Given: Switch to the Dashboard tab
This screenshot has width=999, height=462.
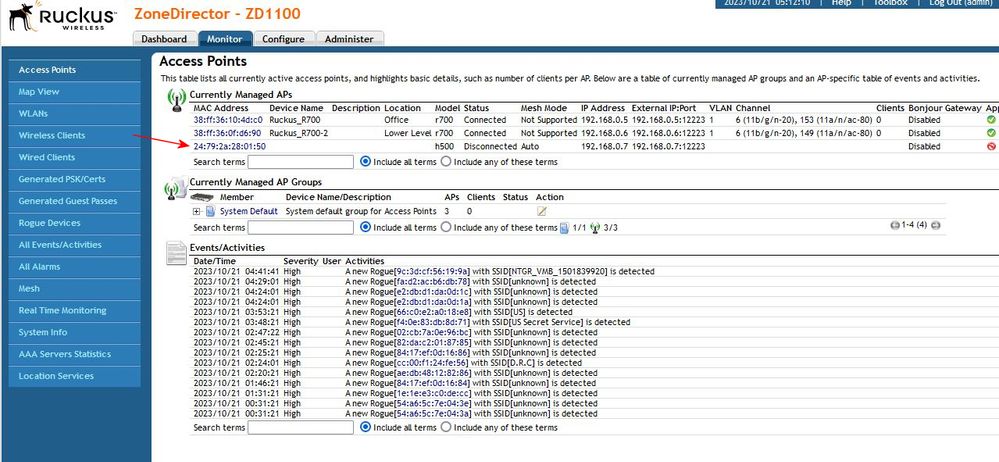Looking at the screenshot, I should point(164,39).
